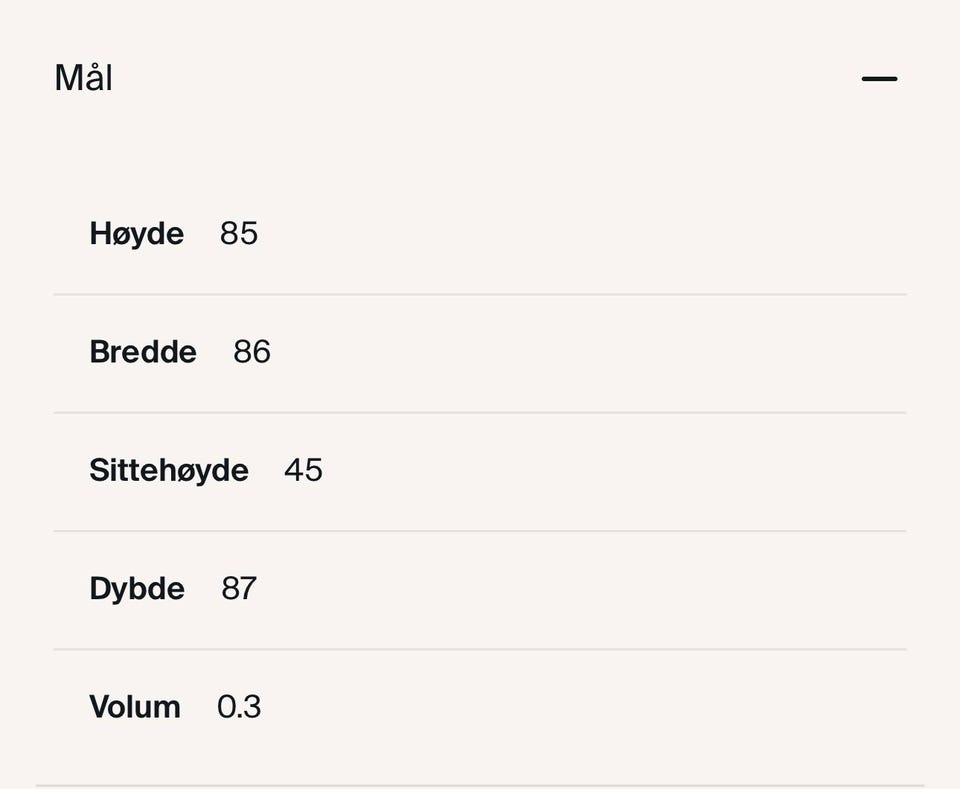960x789 pixels.
Task: Collapse the Mål section with minus icon
Action: coord(879,79)
